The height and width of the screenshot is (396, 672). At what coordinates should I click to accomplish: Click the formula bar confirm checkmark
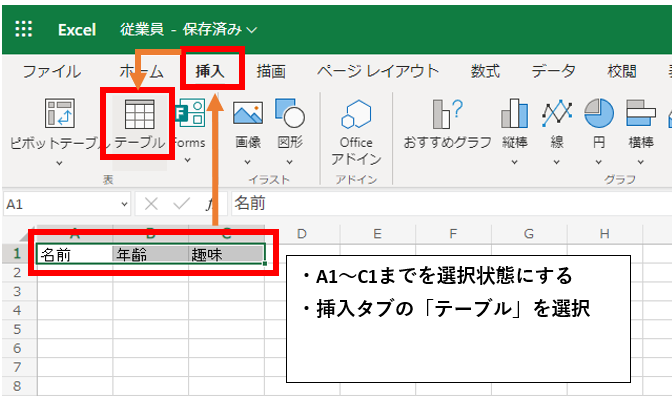pos(181,204)
